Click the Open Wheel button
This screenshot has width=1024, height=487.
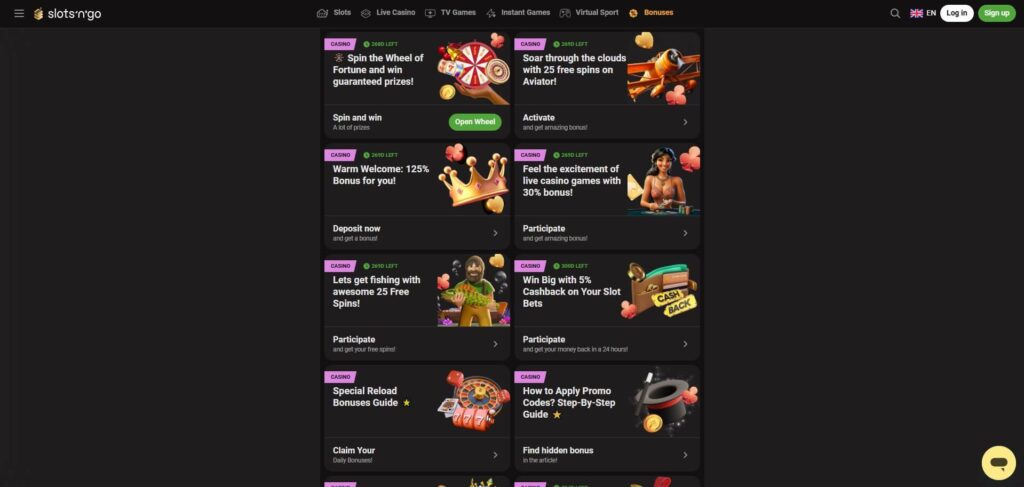click(475, 122)
